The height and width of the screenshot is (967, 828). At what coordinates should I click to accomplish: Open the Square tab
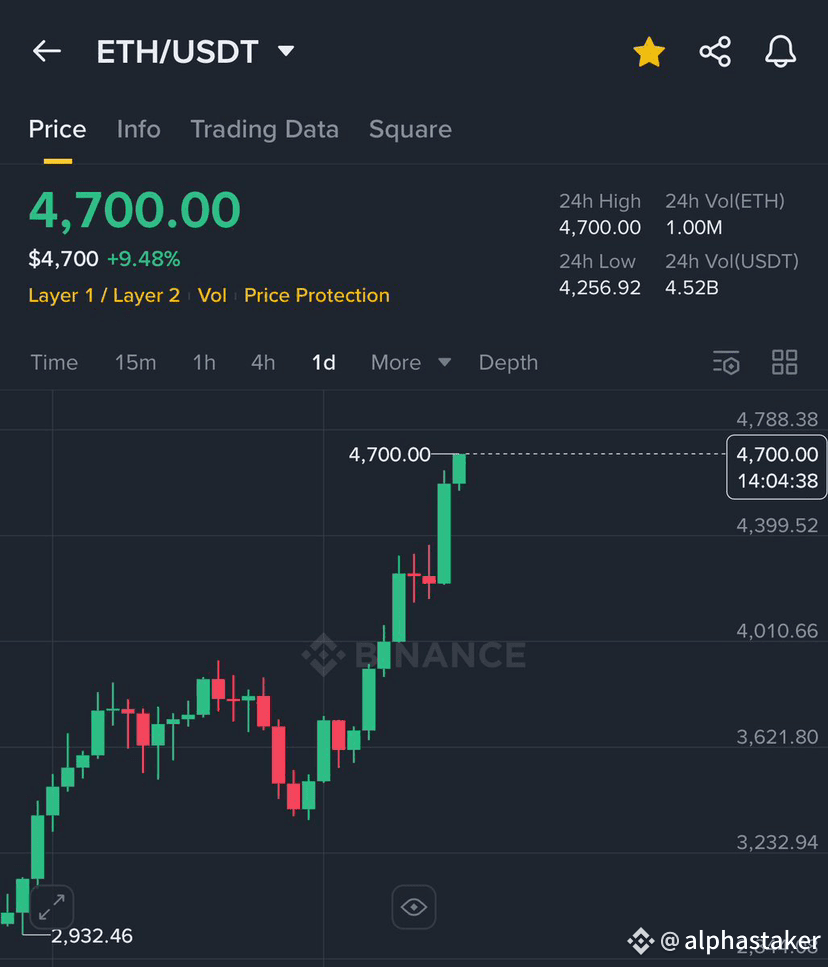tap(411, 130)
